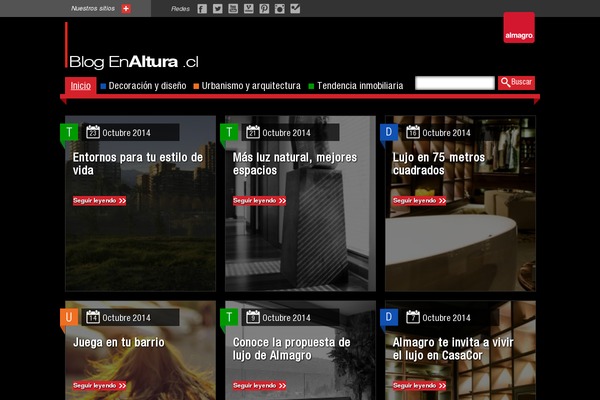Click orange U badge on Juega en tu barrio card
Screen dimensions: 600x400
[69, 317]
